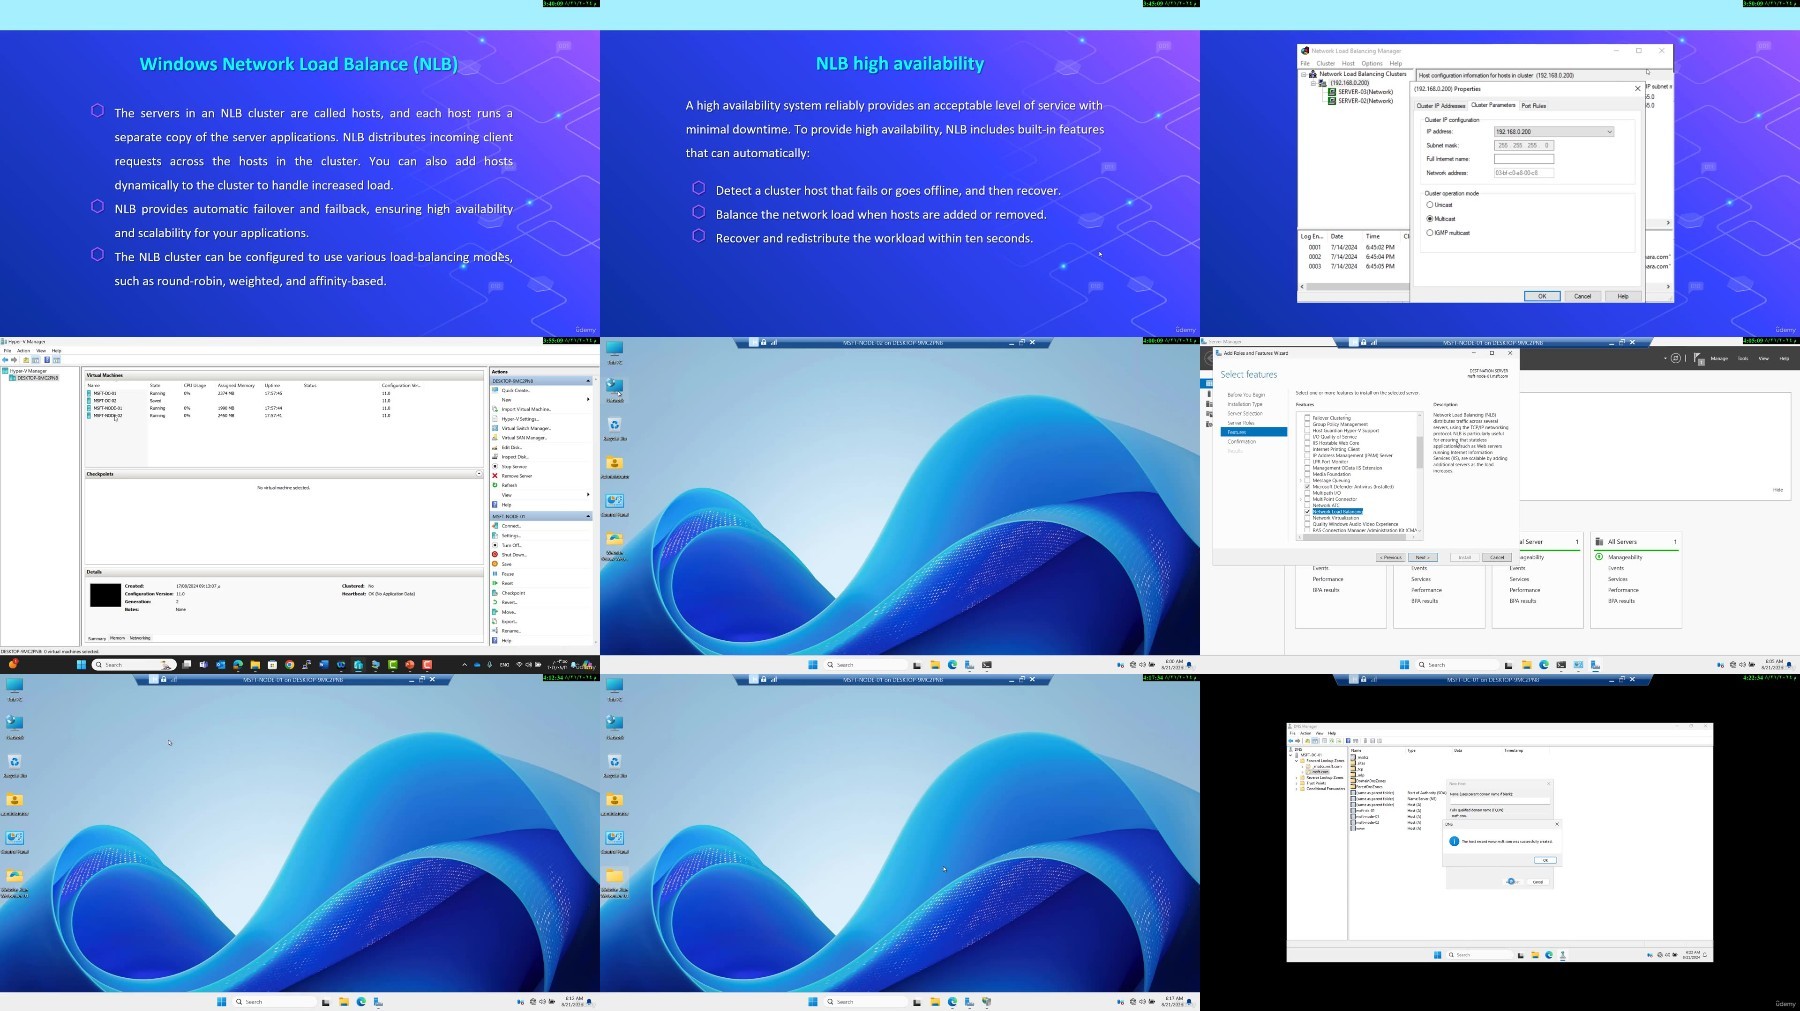Click the Start button on Hyper-V host taskbar
This screenshot has width=1800, height=1011.
tap(81, 665)
